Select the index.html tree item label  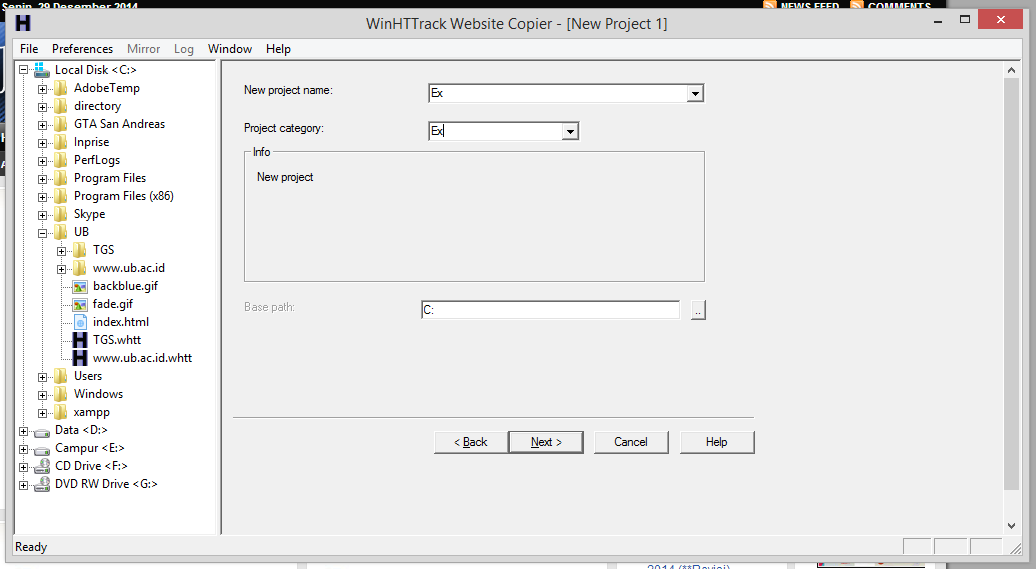(x=121, y=322)
